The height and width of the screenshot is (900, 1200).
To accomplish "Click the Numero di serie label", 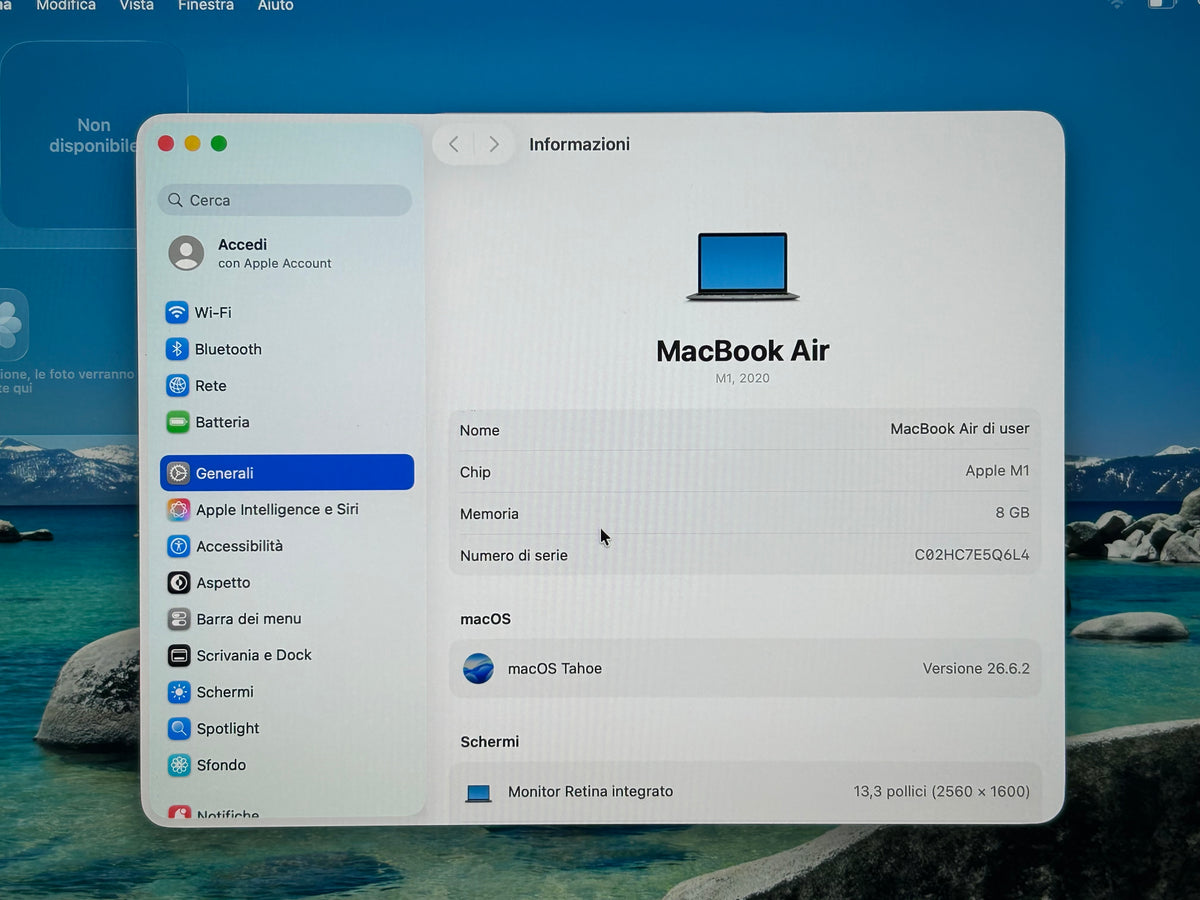I will coord(514,556).
